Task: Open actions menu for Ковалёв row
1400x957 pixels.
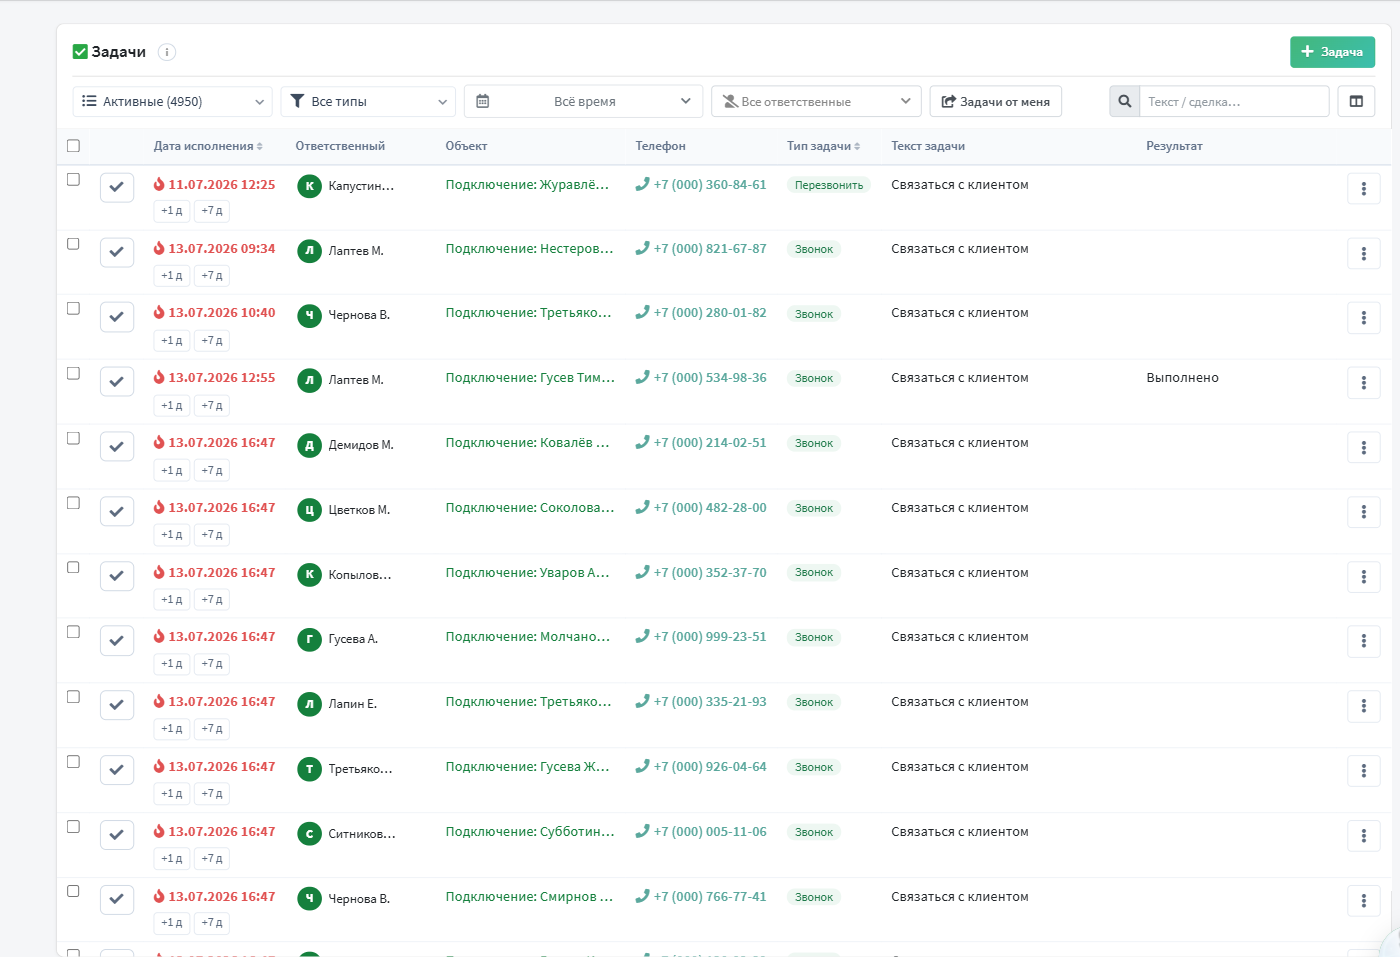Action: point(1364,447)
